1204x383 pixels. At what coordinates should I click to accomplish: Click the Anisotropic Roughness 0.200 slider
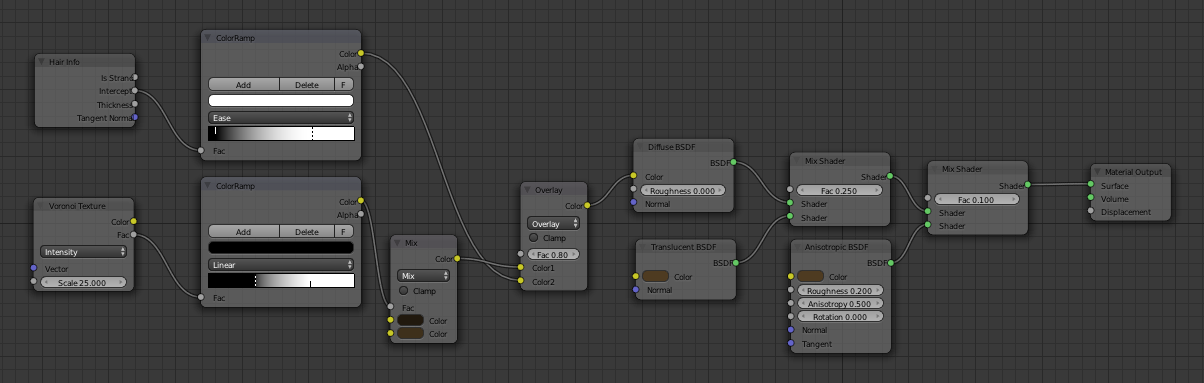pyautogui.click(x=839, y=290)
